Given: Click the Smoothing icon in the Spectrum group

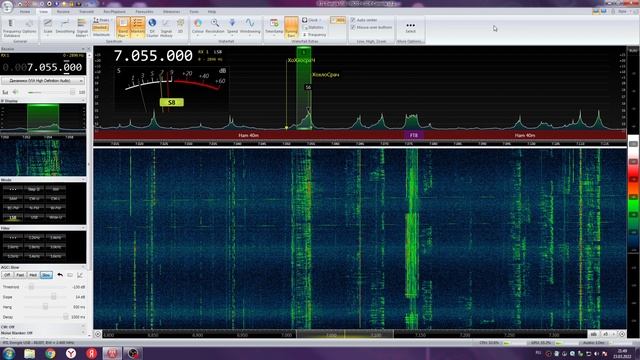Looking at the screenshot, I should point(65,27).
